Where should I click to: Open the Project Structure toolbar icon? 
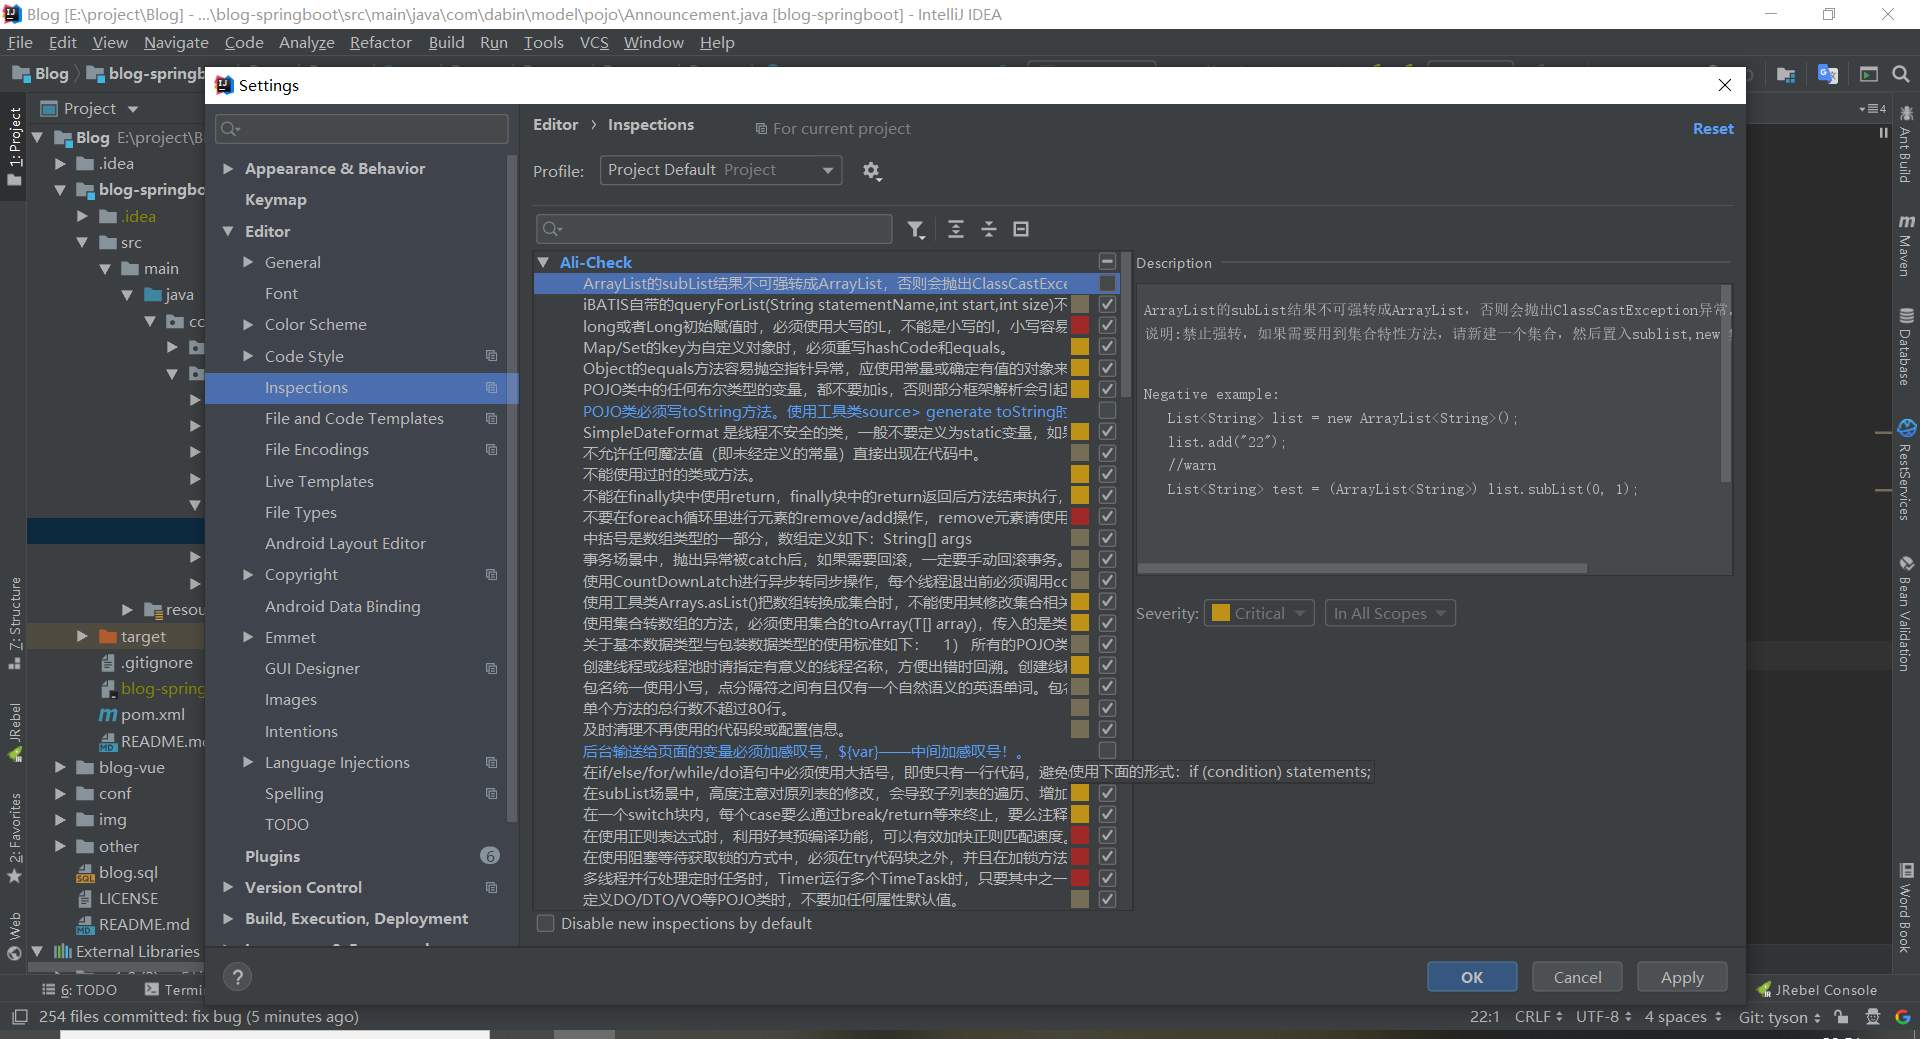(1786, 74)
